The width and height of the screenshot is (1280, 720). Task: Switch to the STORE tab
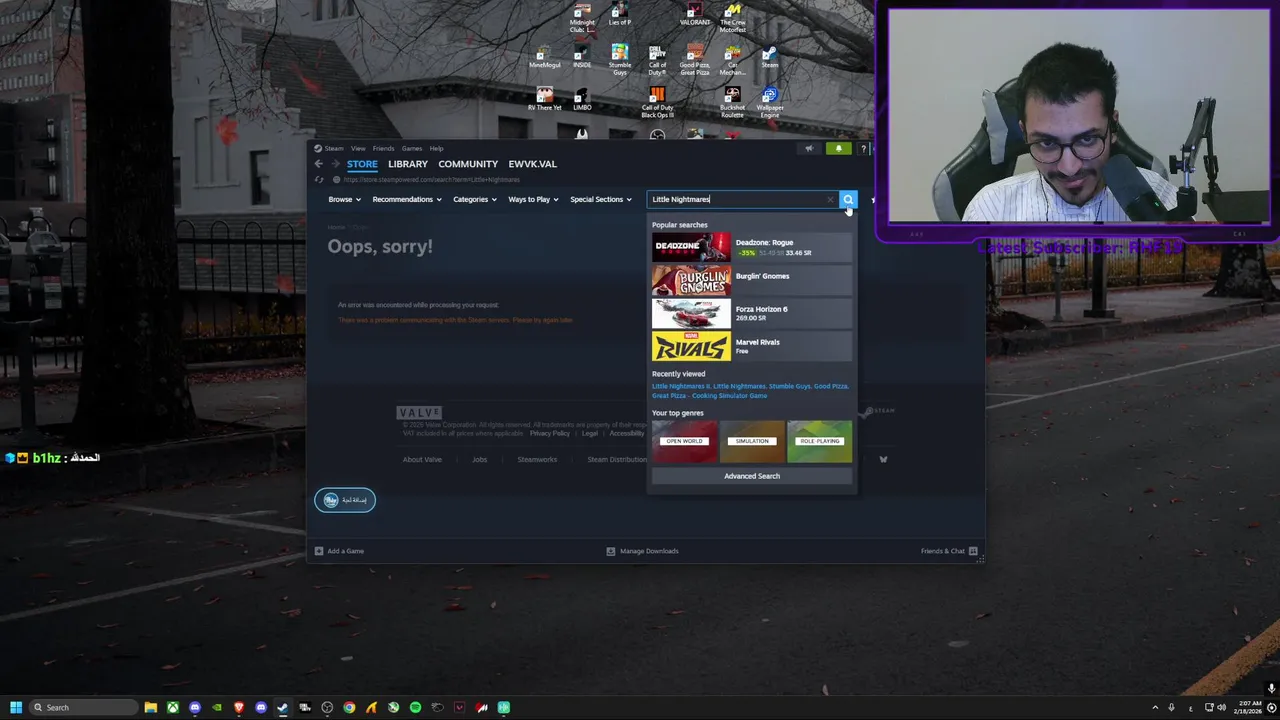pos(362,164)
